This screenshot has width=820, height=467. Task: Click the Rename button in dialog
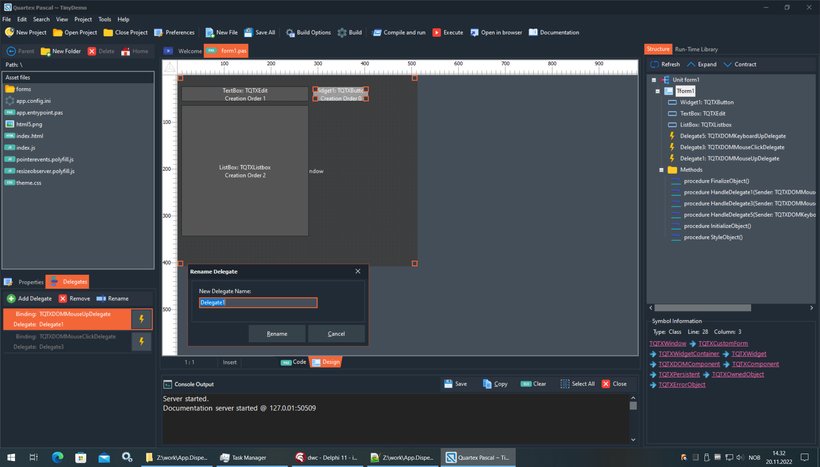pyautogui.click(x=277, y=334)
